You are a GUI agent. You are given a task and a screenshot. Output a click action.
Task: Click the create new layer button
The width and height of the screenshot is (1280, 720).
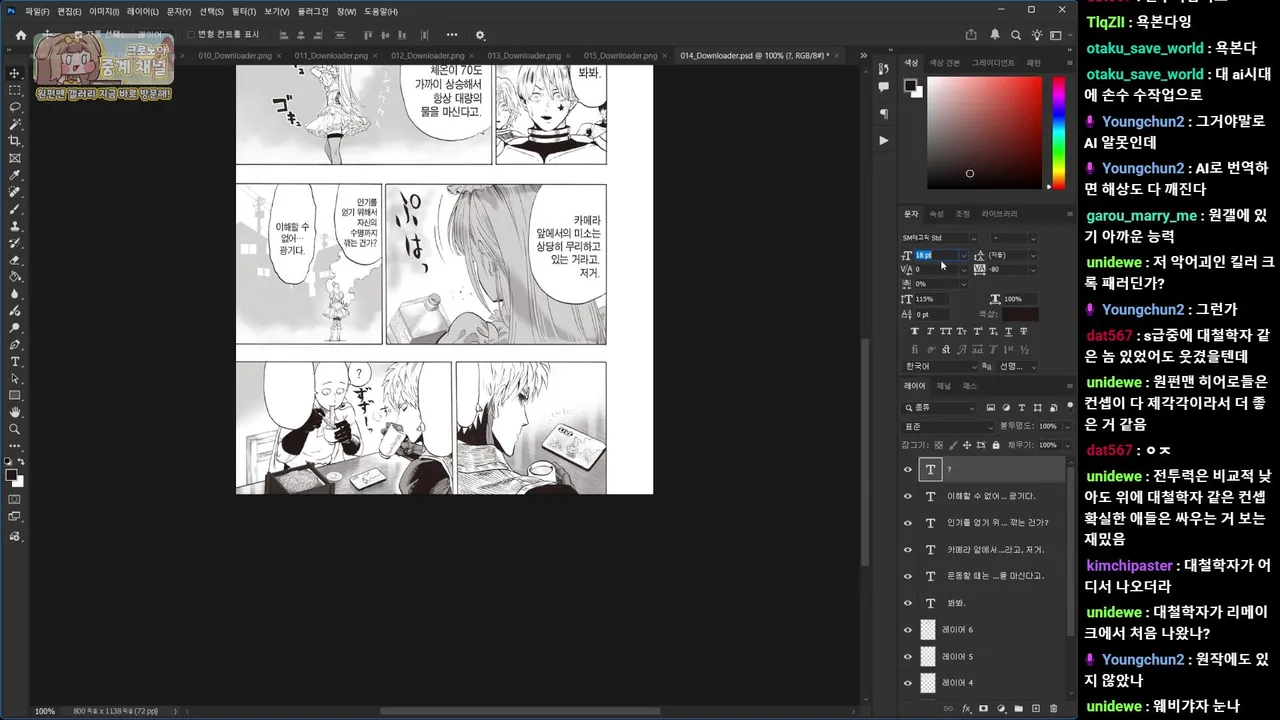(x=1036, y=709)
